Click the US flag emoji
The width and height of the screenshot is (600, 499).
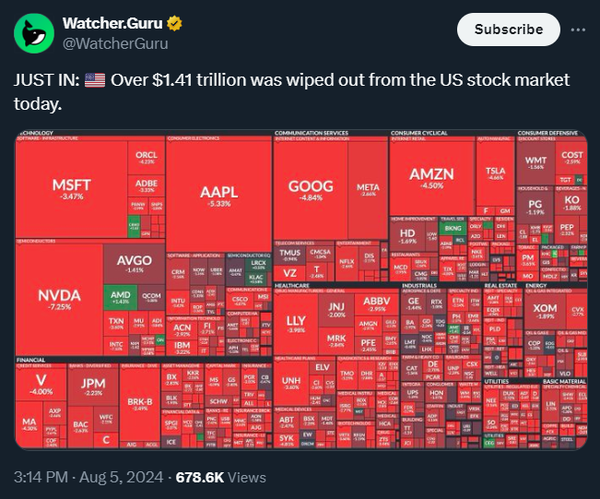[x=95, y=79]
